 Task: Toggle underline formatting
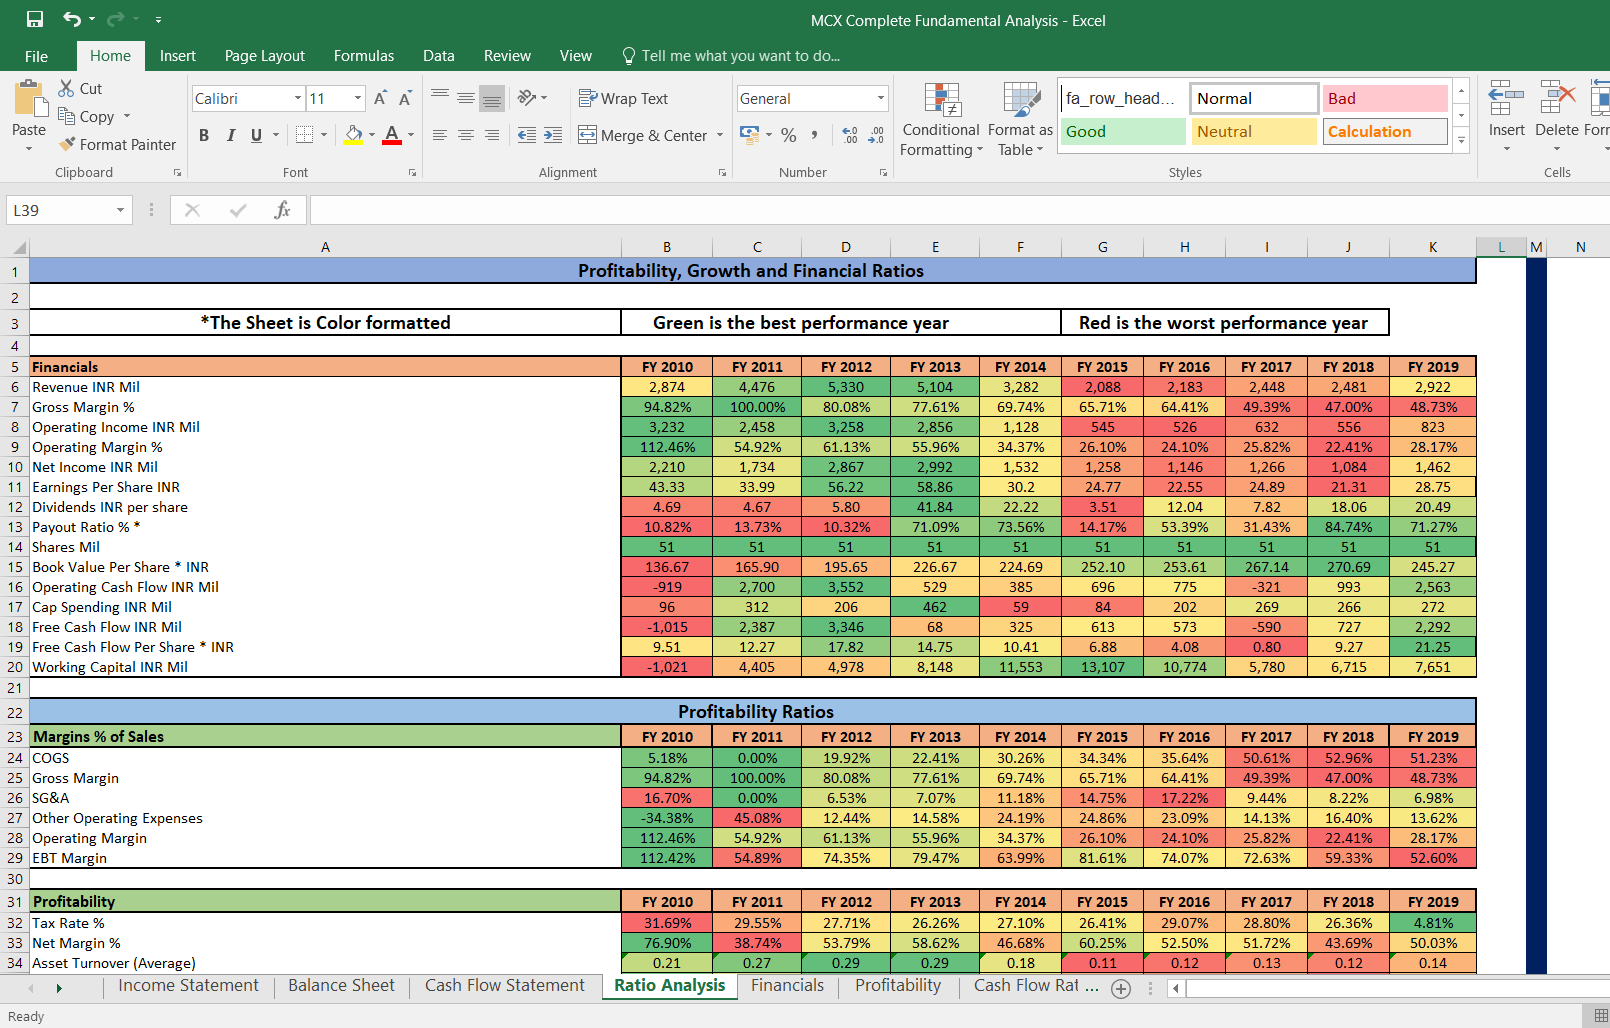256,135
